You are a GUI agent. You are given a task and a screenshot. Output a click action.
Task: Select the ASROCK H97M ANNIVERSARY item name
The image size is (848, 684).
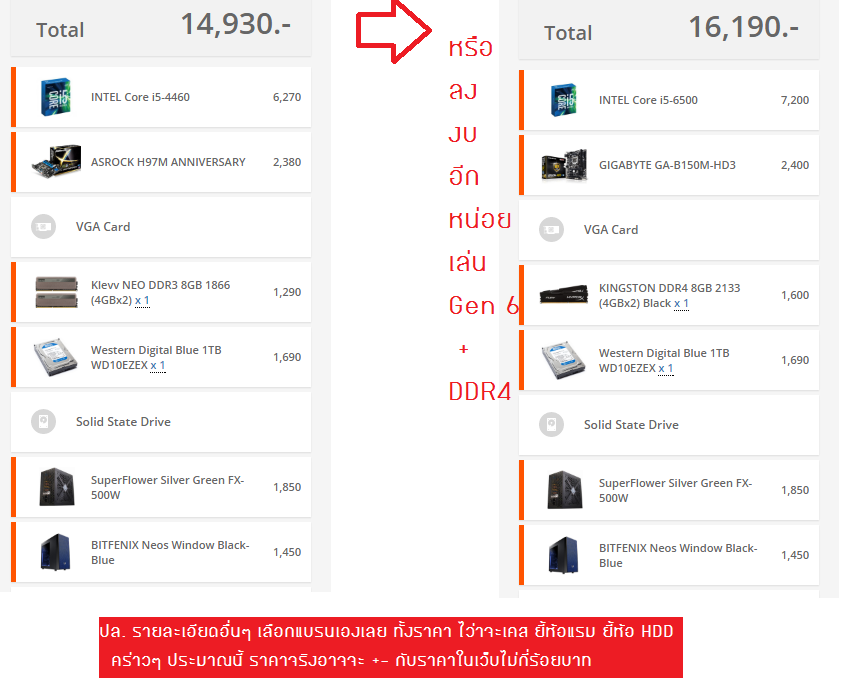pos(168,162)
